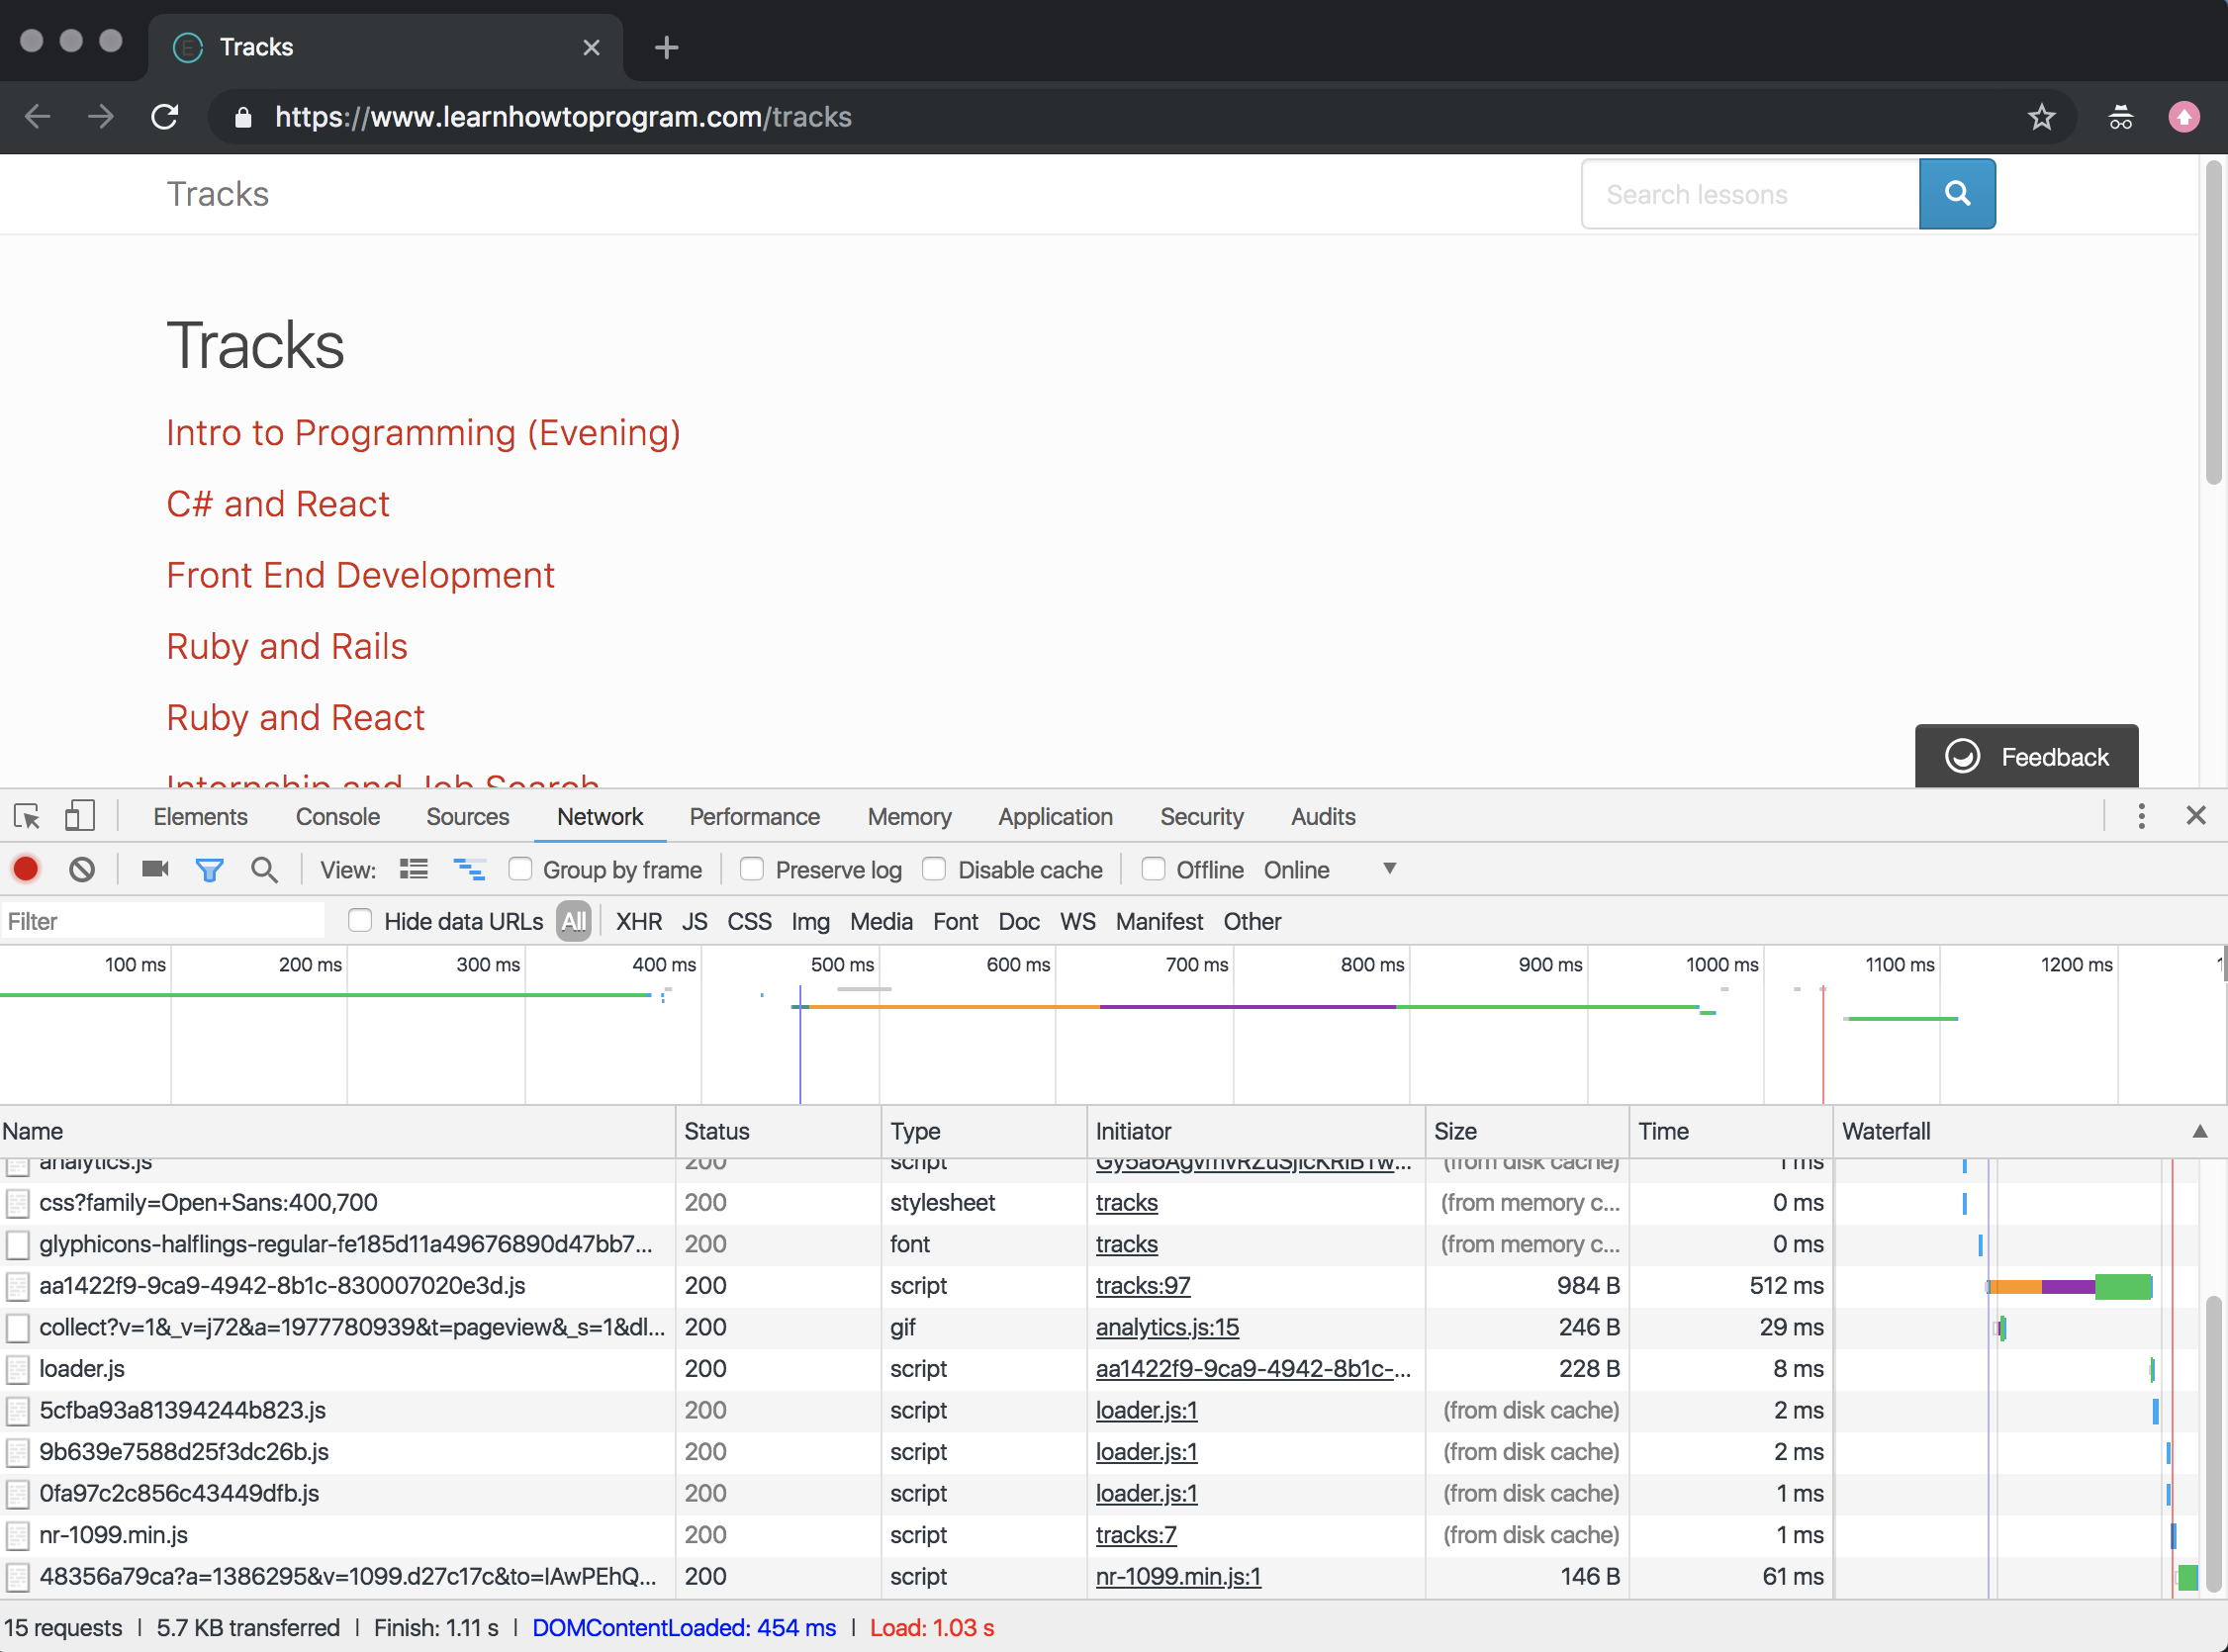Open the Ruby and Rails link
This screenshot has height=1652, width=2228.
click(287, 646)
